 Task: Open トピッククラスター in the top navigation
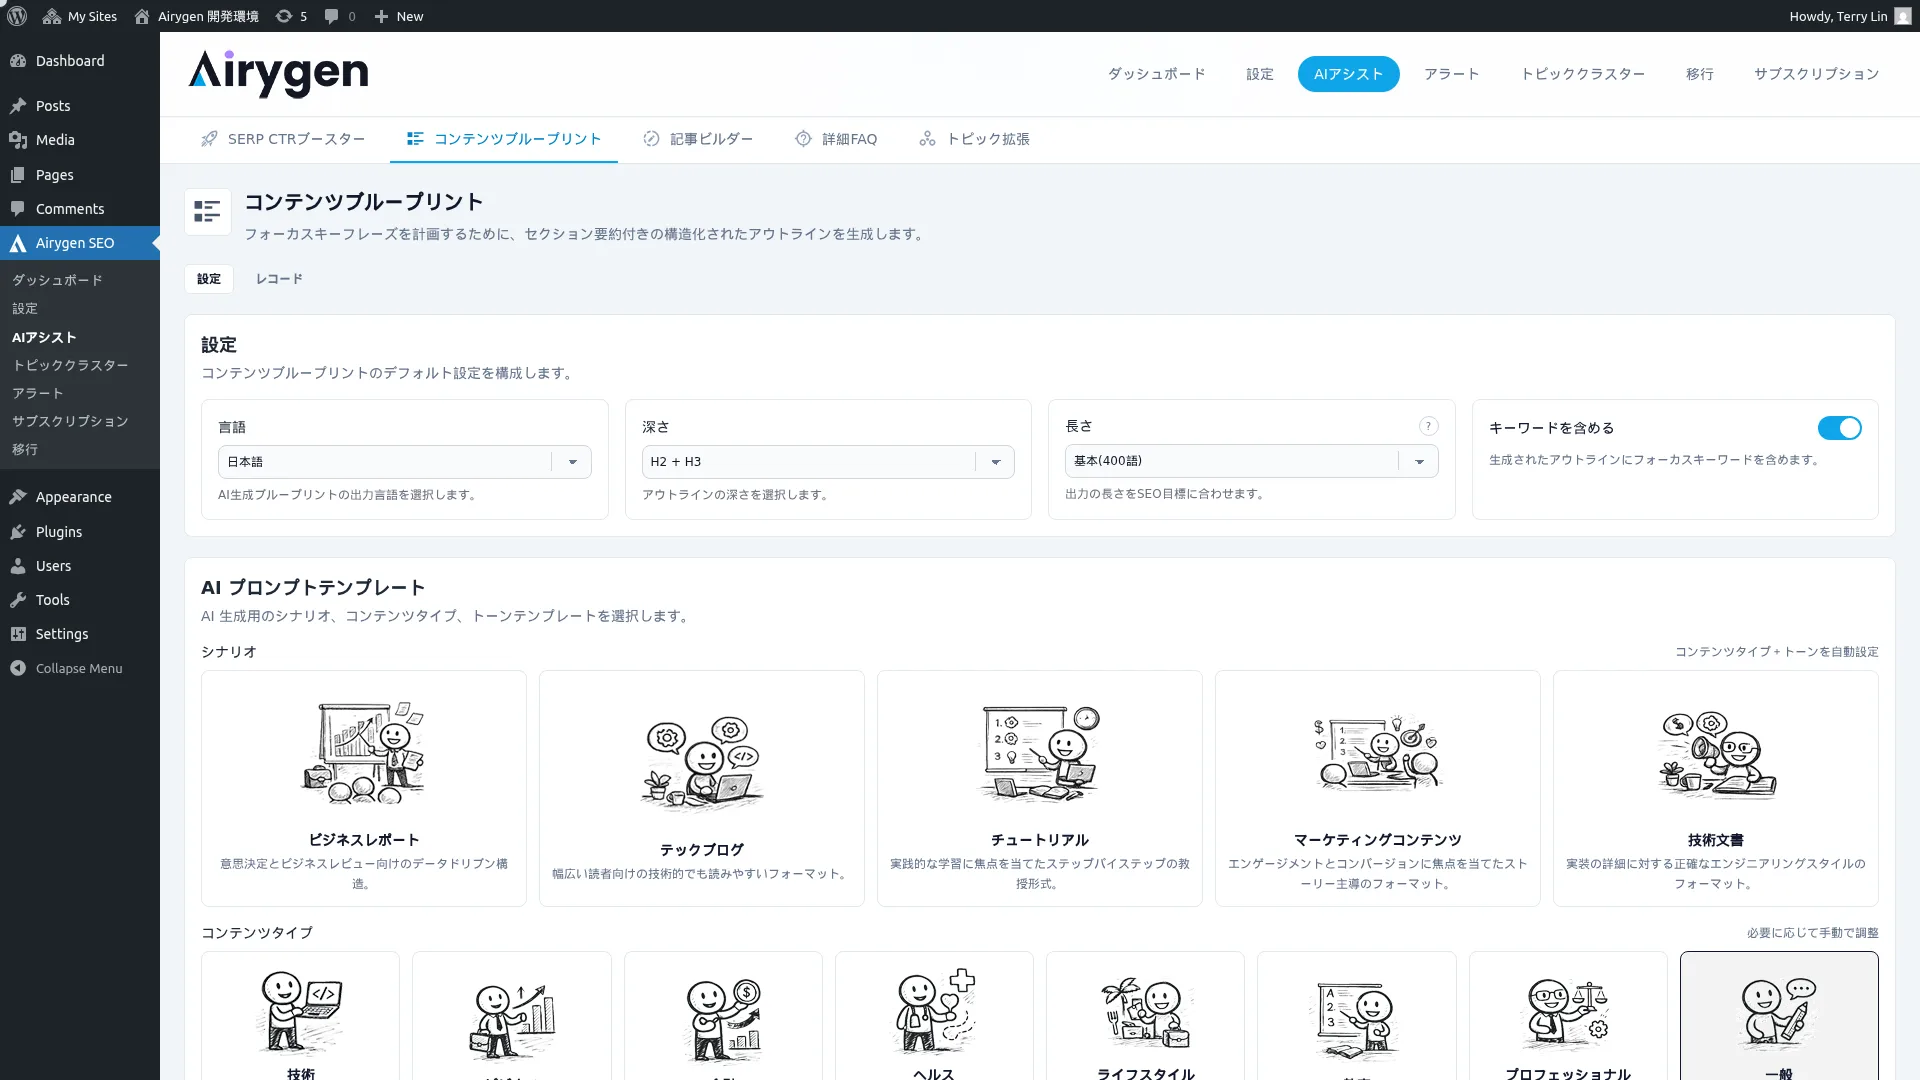(x=1582, y=74)
